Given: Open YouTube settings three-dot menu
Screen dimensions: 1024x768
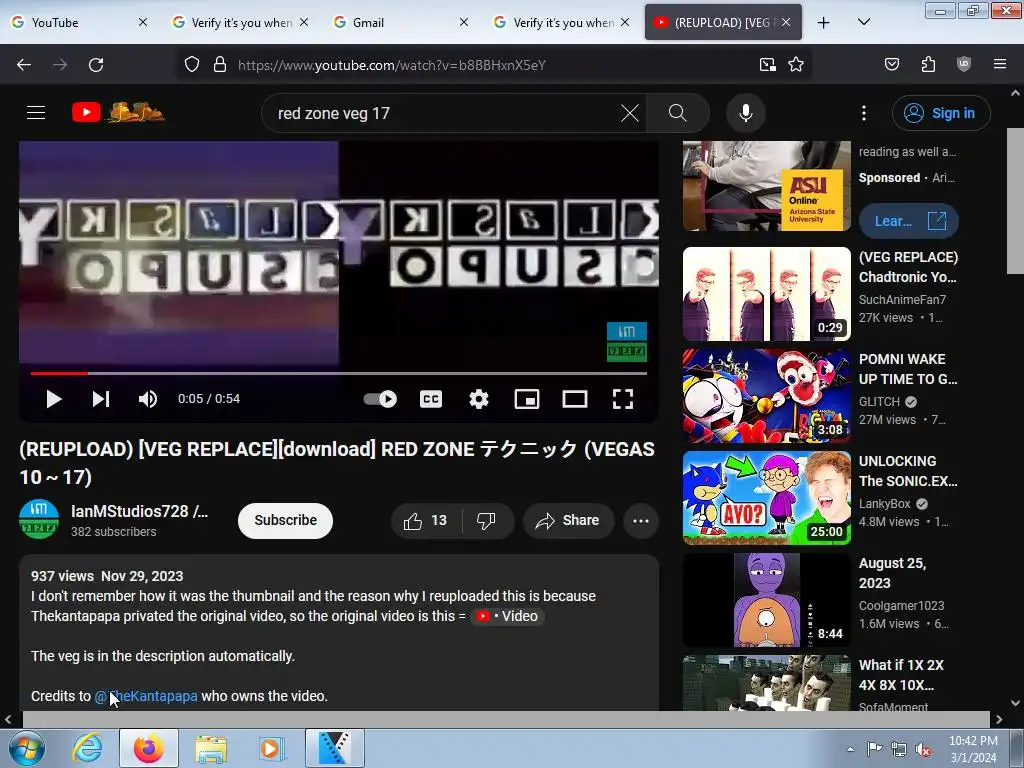Looking at the screenshot, I should tap(864, 113).
